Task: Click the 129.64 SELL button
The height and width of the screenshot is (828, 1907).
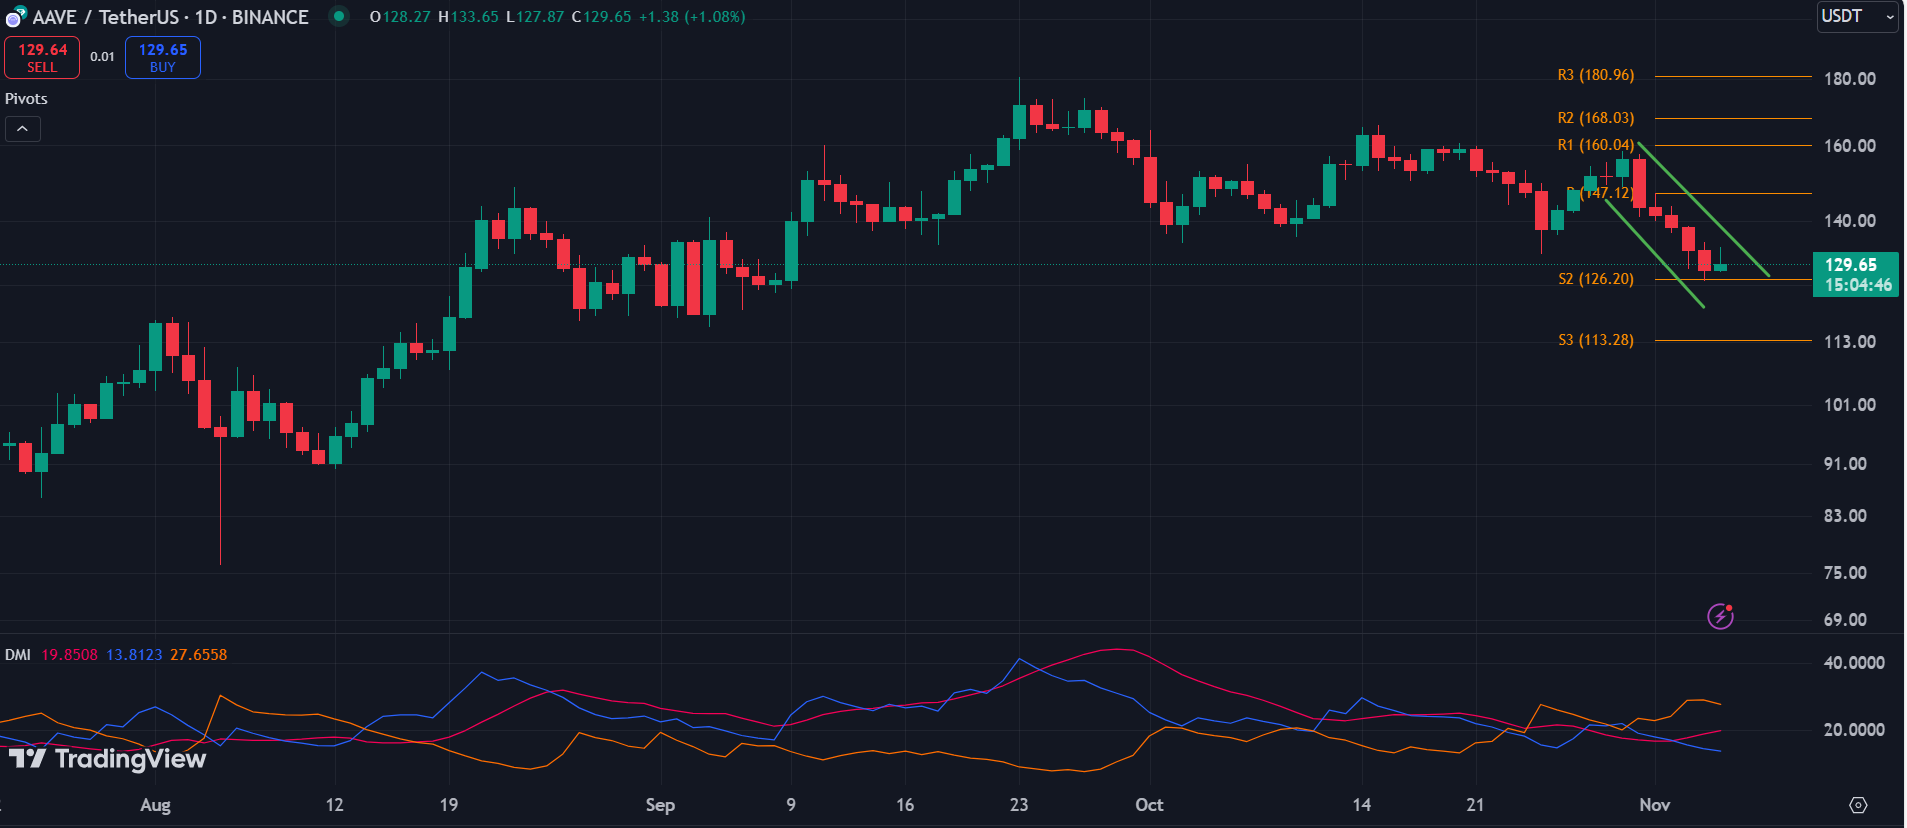Action: pyautogui.click(x=42, y=57)
